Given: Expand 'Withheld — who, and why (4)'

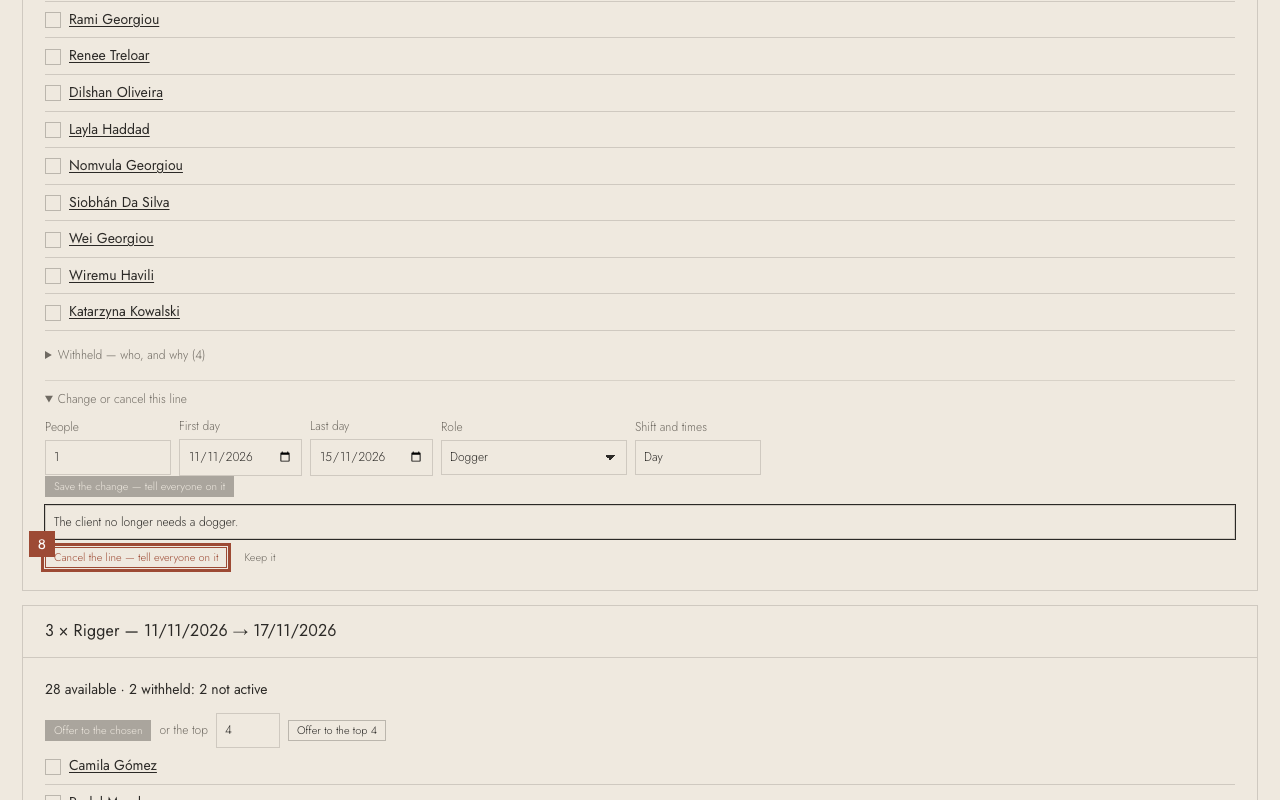Looking at the screenshot, I should (x=125, y=355).
